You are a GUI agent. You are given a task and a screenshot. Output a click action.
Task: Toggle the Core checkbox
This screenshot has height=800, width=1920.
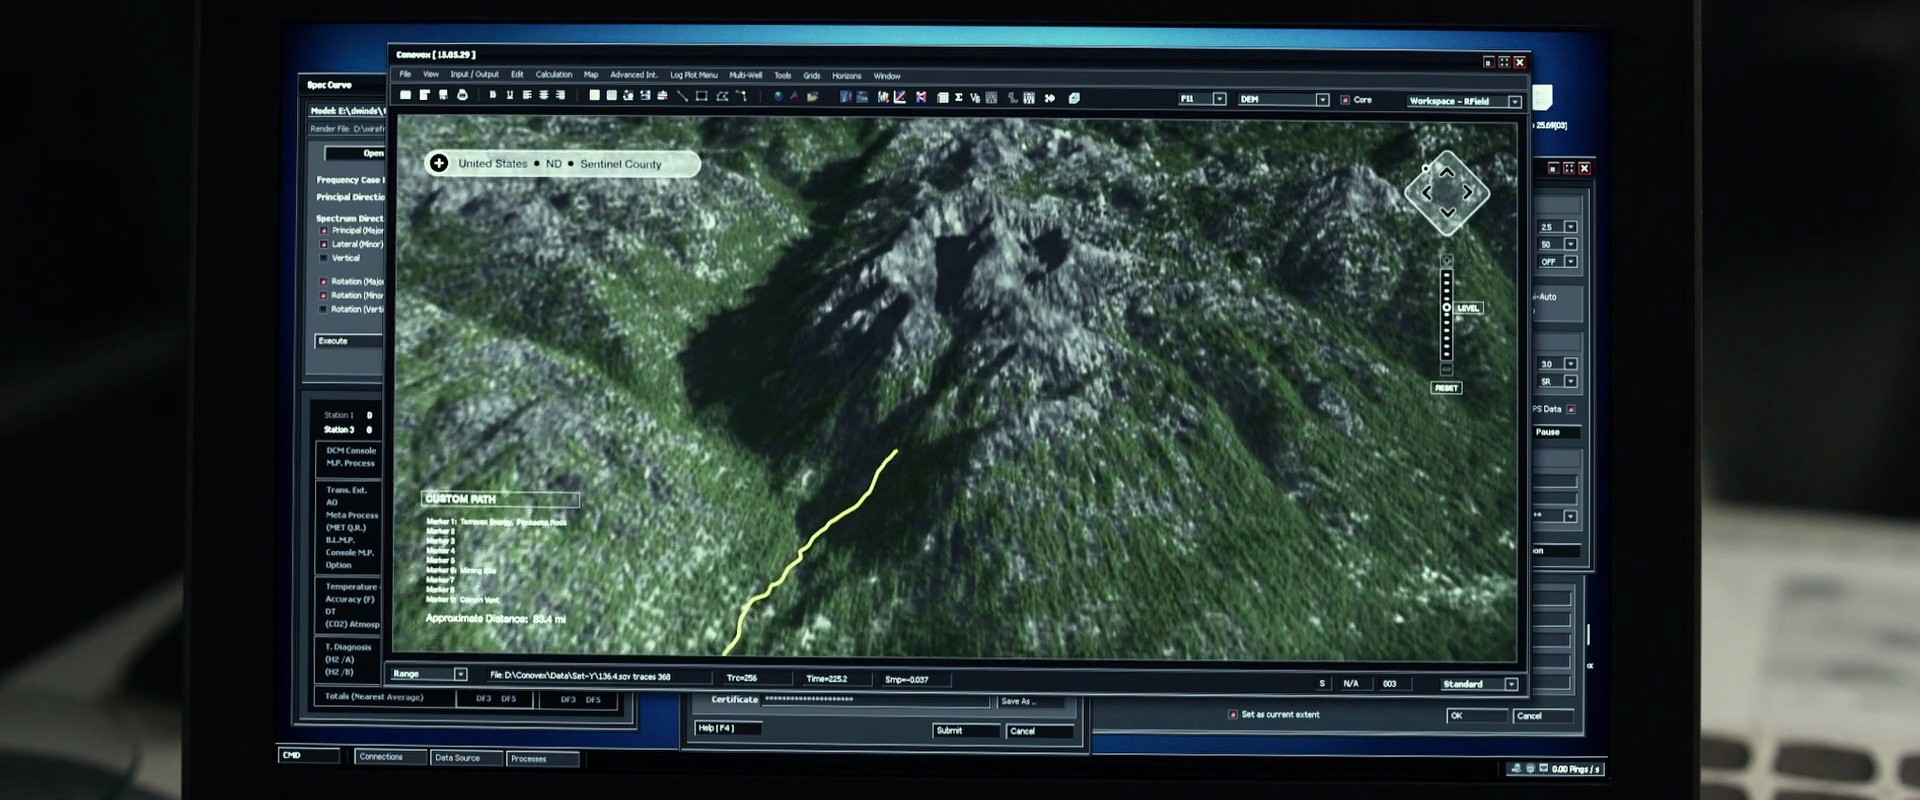tap(1345, 100)
